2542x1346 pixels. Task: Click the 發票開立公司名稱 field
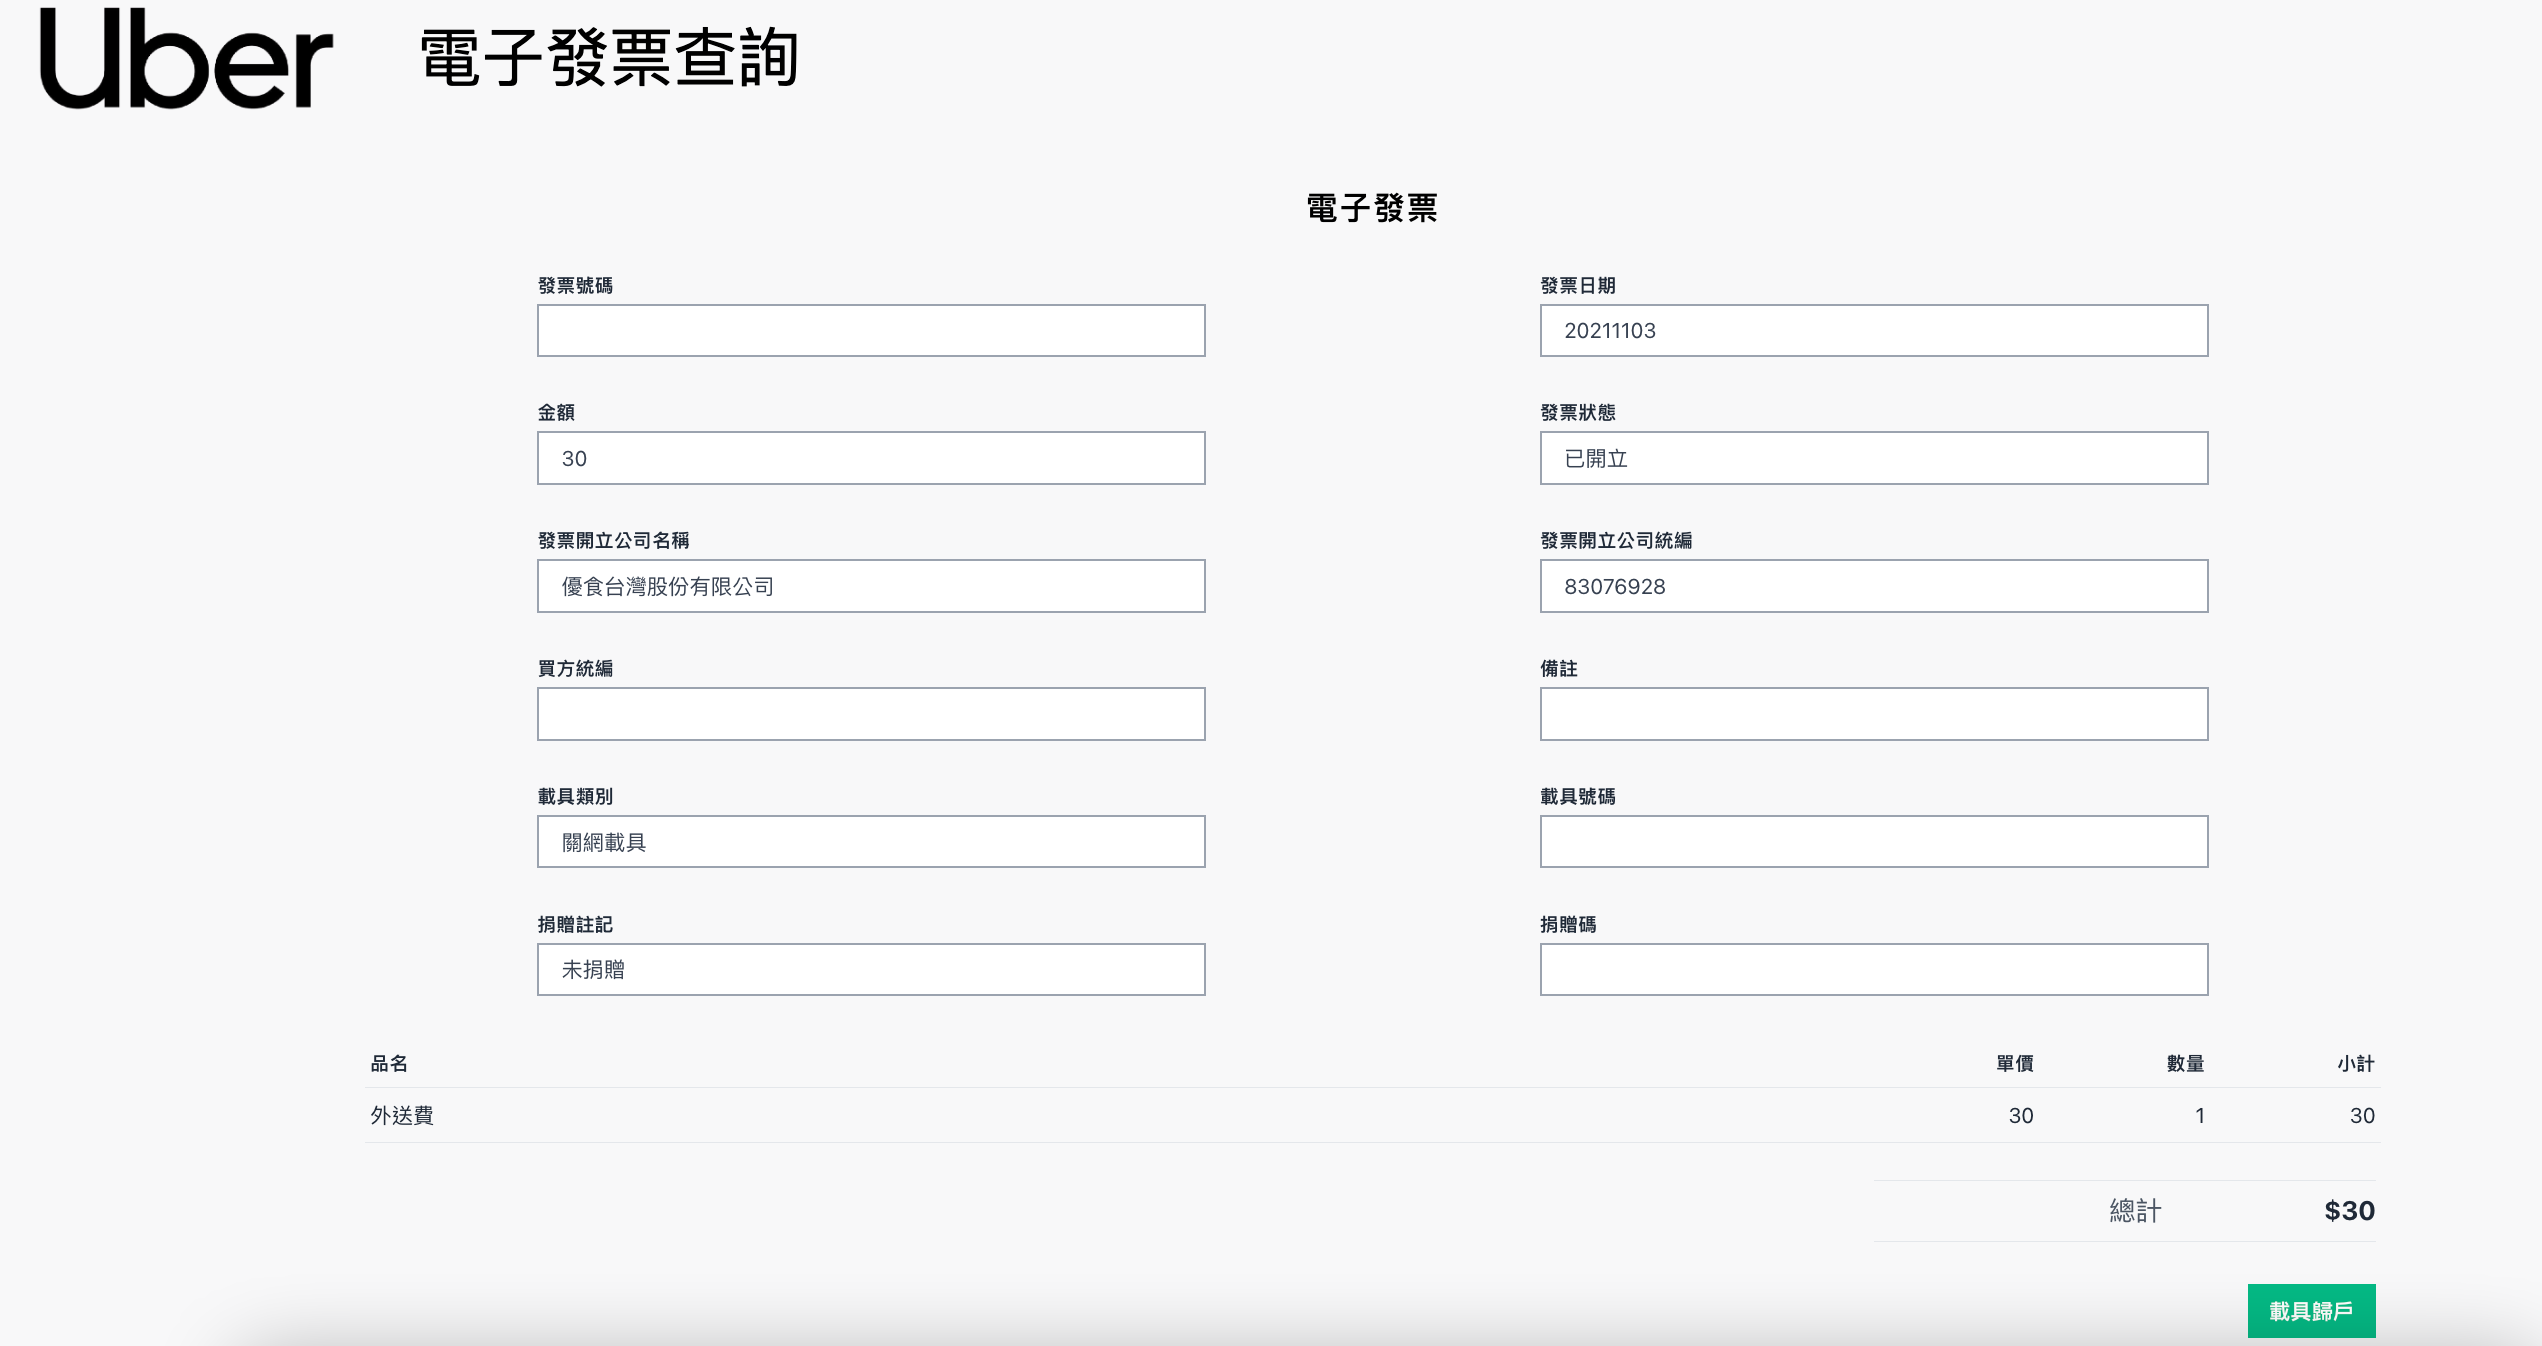[871, 586]
